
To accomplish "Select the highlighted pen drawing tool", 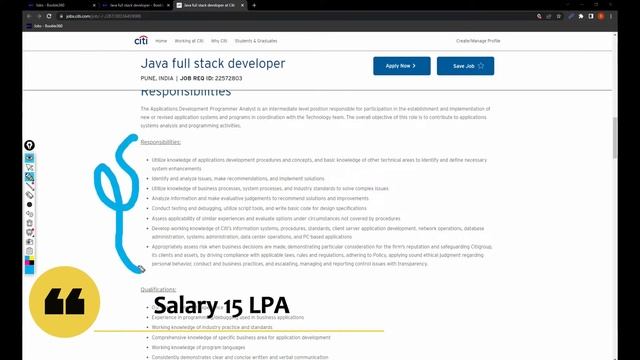I will tap(29, 177).
